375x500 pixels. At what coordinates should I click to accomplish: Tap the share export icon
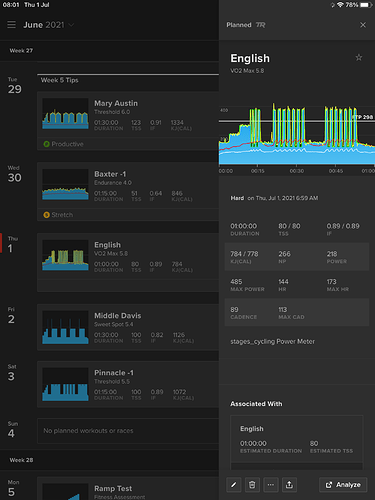coord(289,485)
